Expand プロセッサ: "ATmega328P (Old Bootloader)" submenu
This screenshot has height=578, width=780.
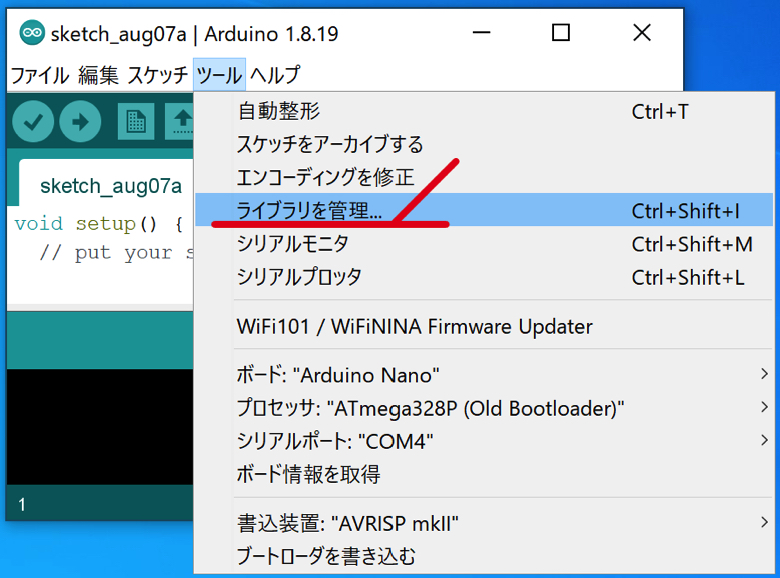tap(484, 408)
